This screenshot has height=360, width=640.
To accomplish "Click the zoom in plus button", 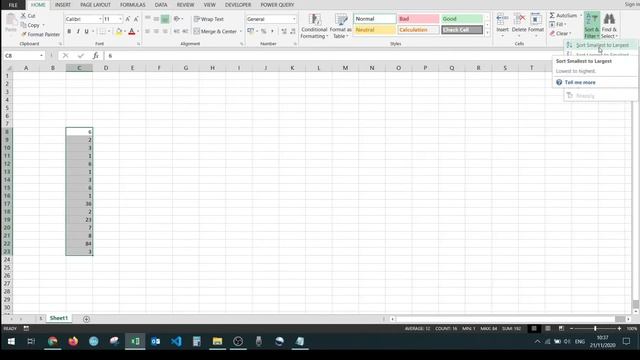I will click(x=619, y=329).
